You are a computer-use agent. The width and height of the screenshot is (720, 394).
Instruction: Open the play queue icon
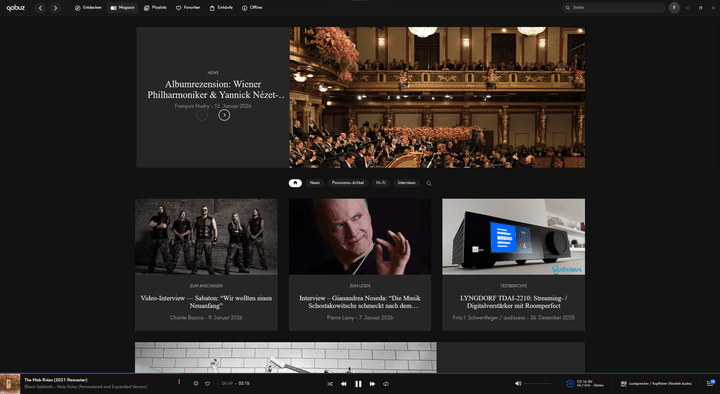[x=711, y=383]
